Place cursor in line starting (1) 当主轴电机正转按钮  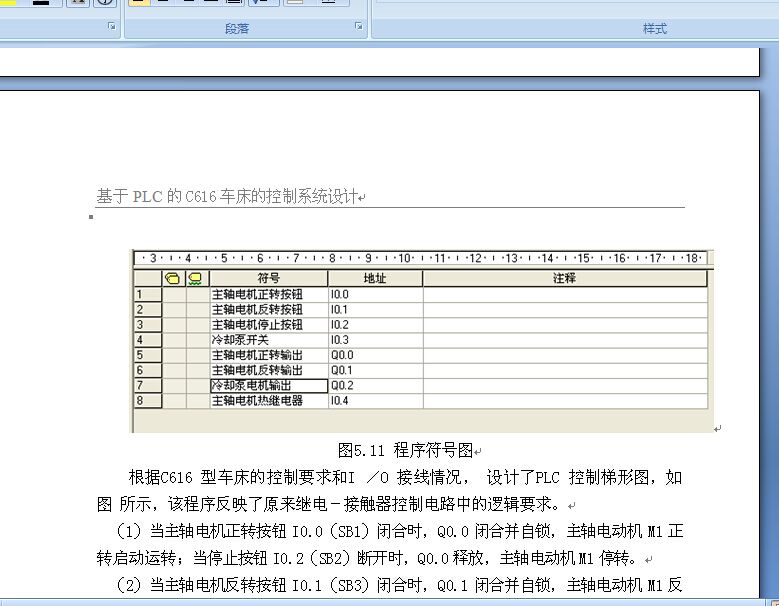click(399, 531)
